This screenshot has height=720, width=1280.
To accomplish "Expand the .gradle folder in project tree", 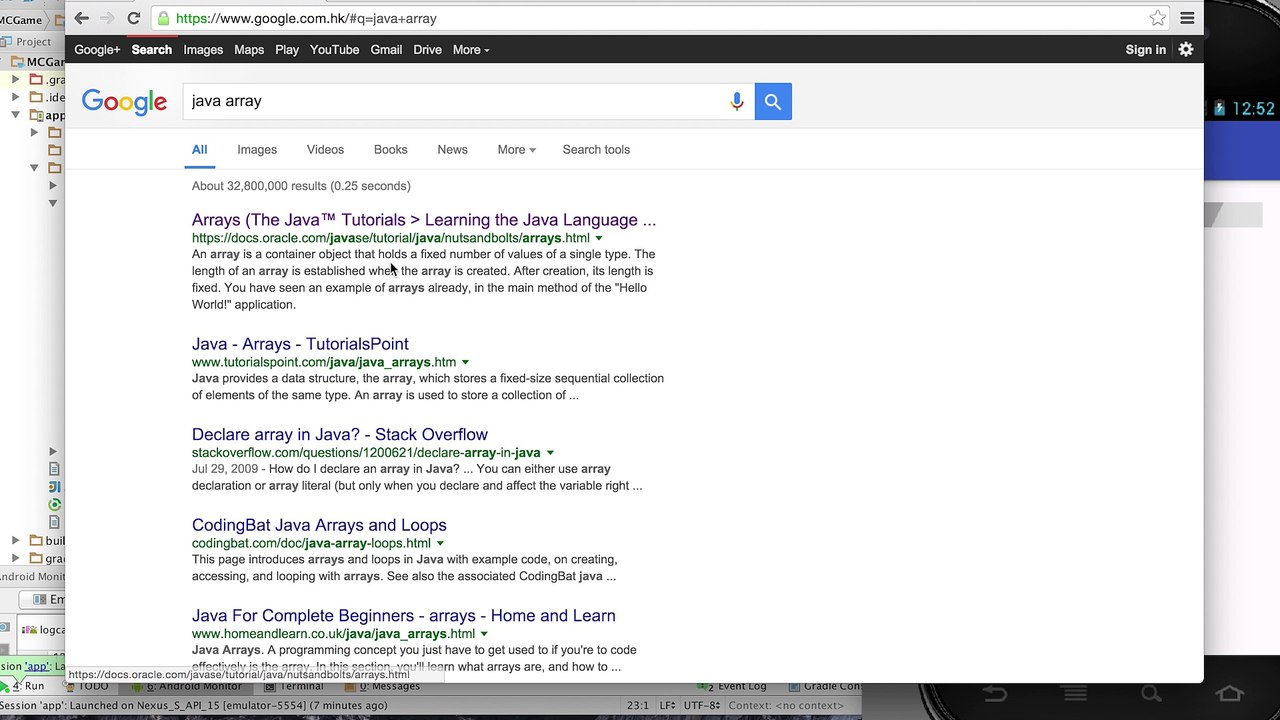I will click(x=15, y=80).
